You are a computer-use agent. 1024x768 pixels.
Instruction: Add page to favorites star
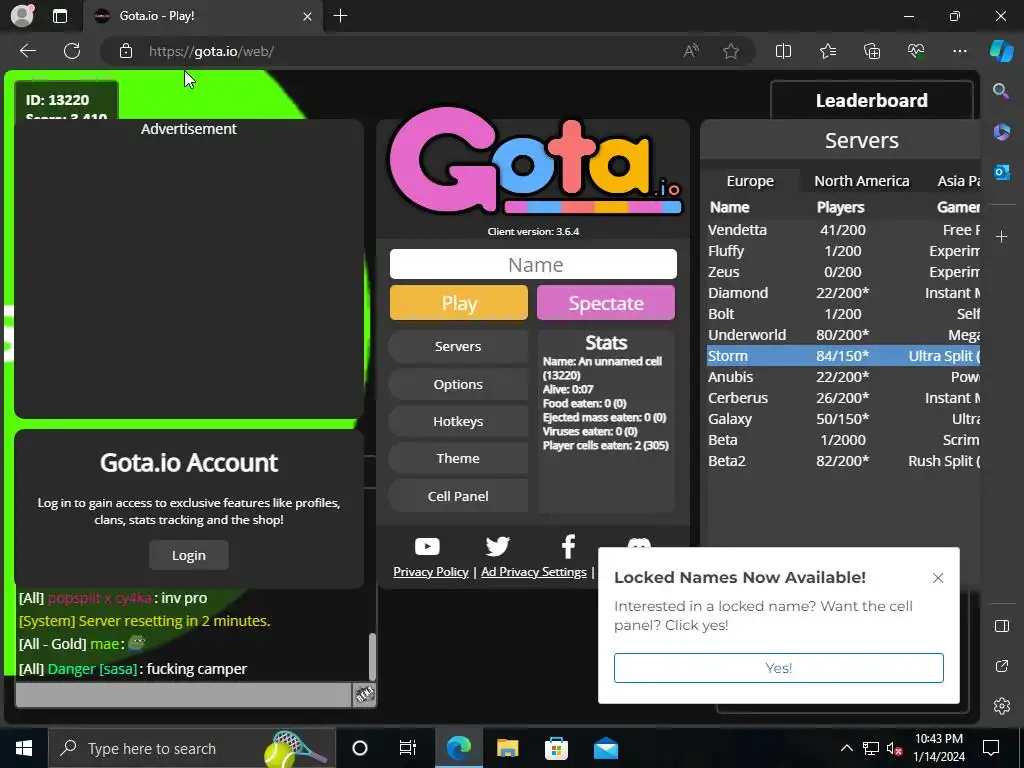pos(731,51)
